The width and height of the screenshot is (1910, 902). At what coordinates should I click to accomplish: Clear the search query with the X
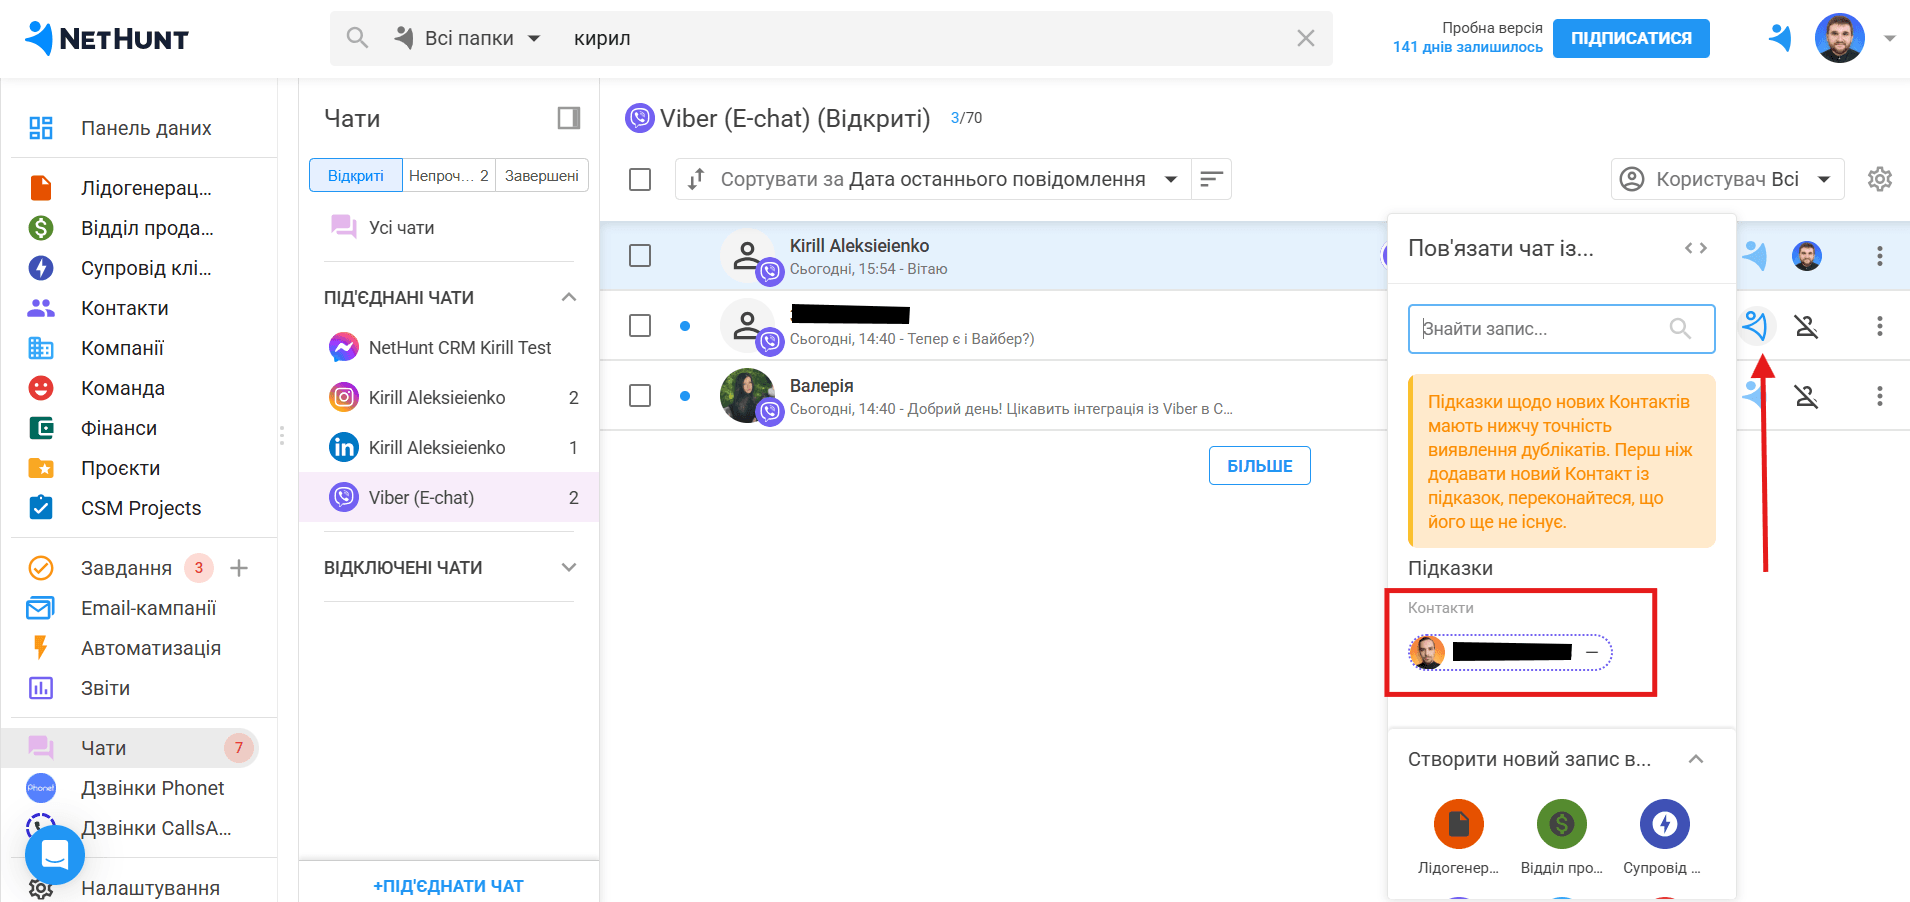(x=1305, y=38)
